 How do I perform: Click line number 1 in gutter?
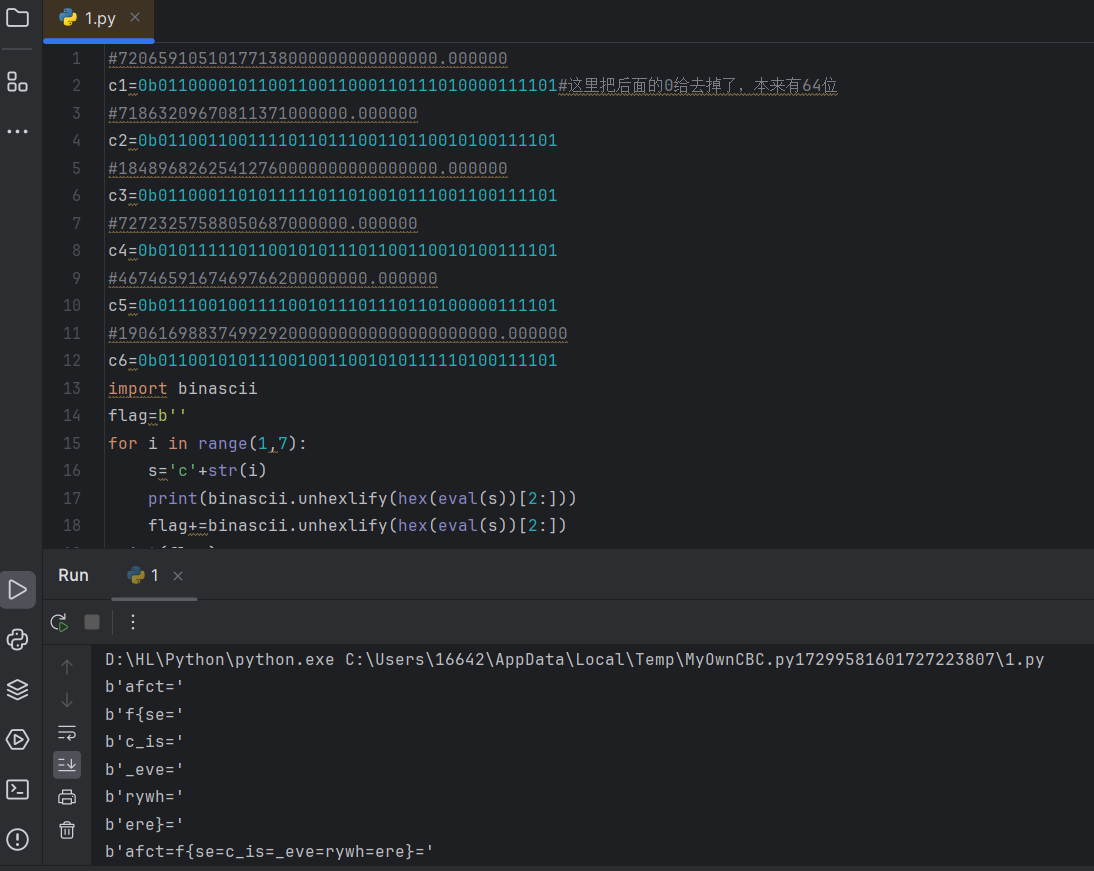click(77, 58)
